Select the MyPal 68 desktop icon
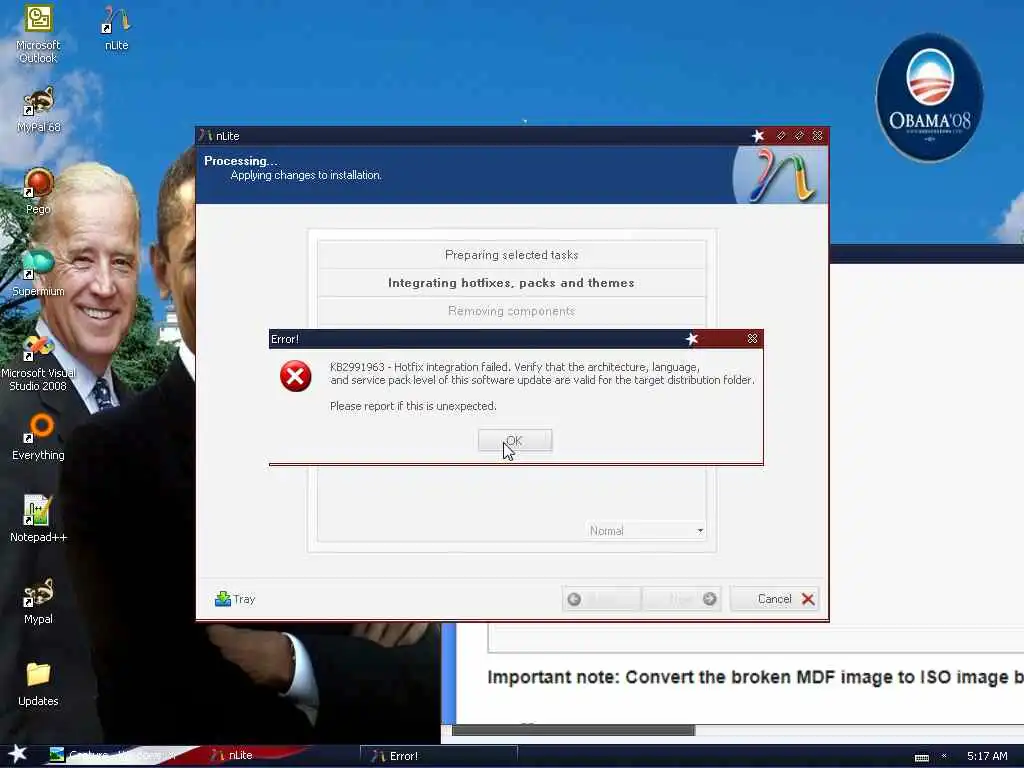This screenshot has height=768, width=1024. pos(38,110)
